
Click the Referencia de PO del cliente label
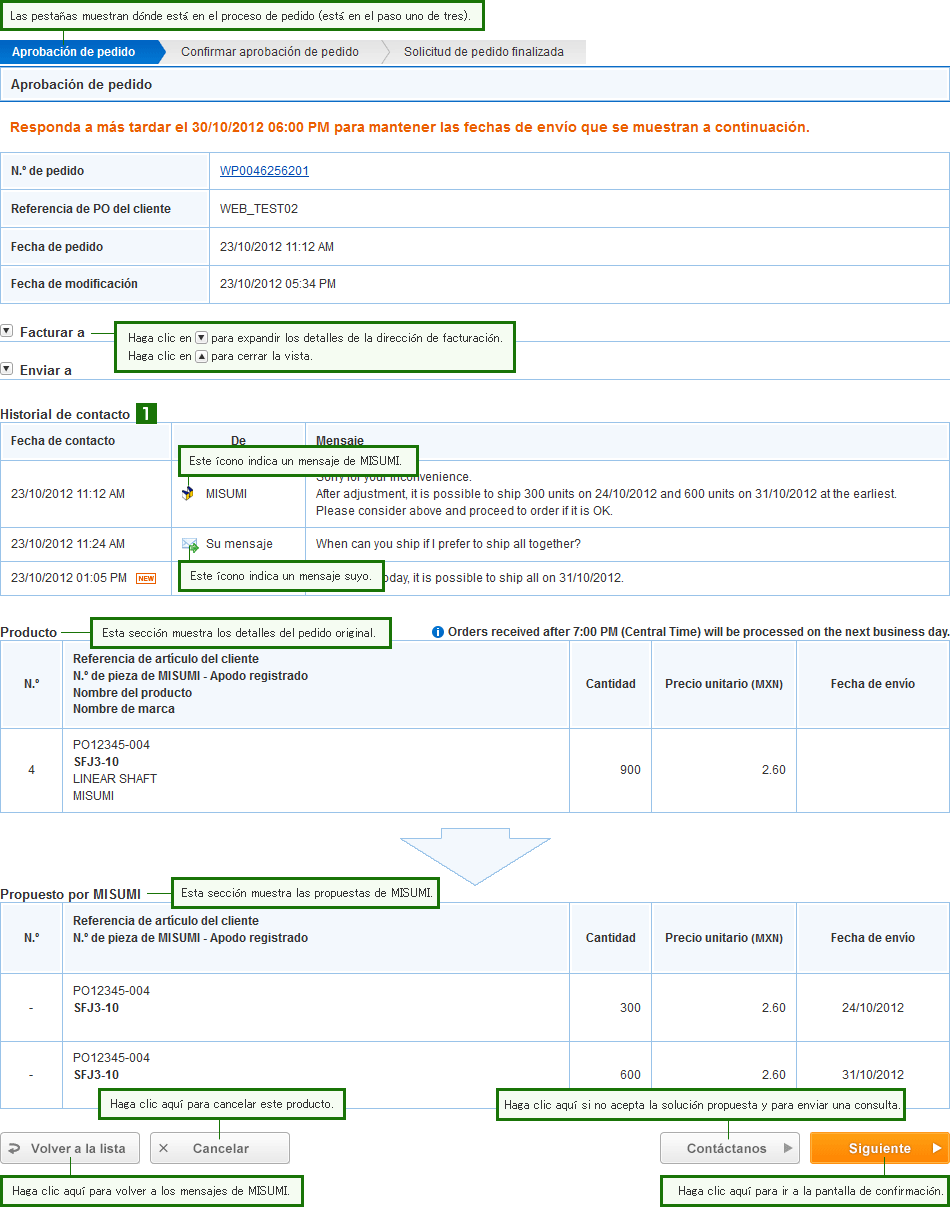[91, 209]
